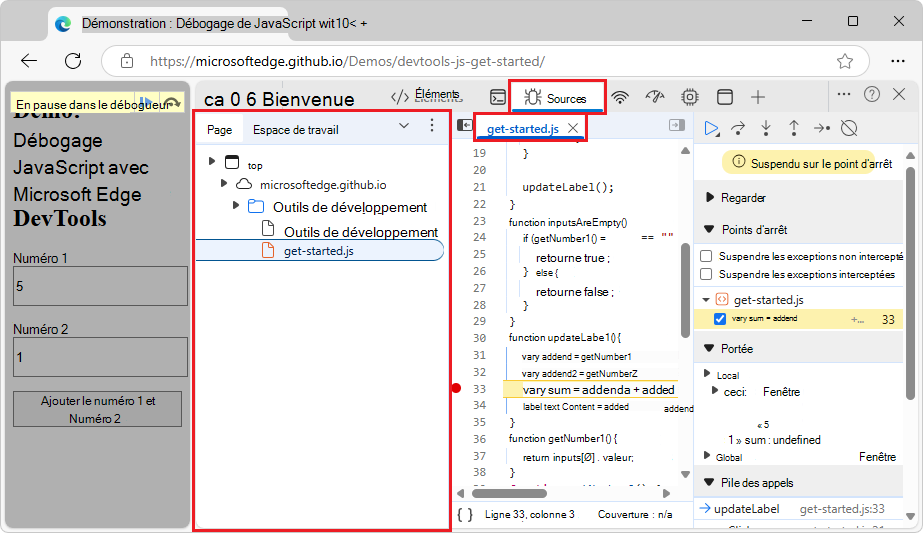Collapse get-started.js breakpoint group

[706, 300]
